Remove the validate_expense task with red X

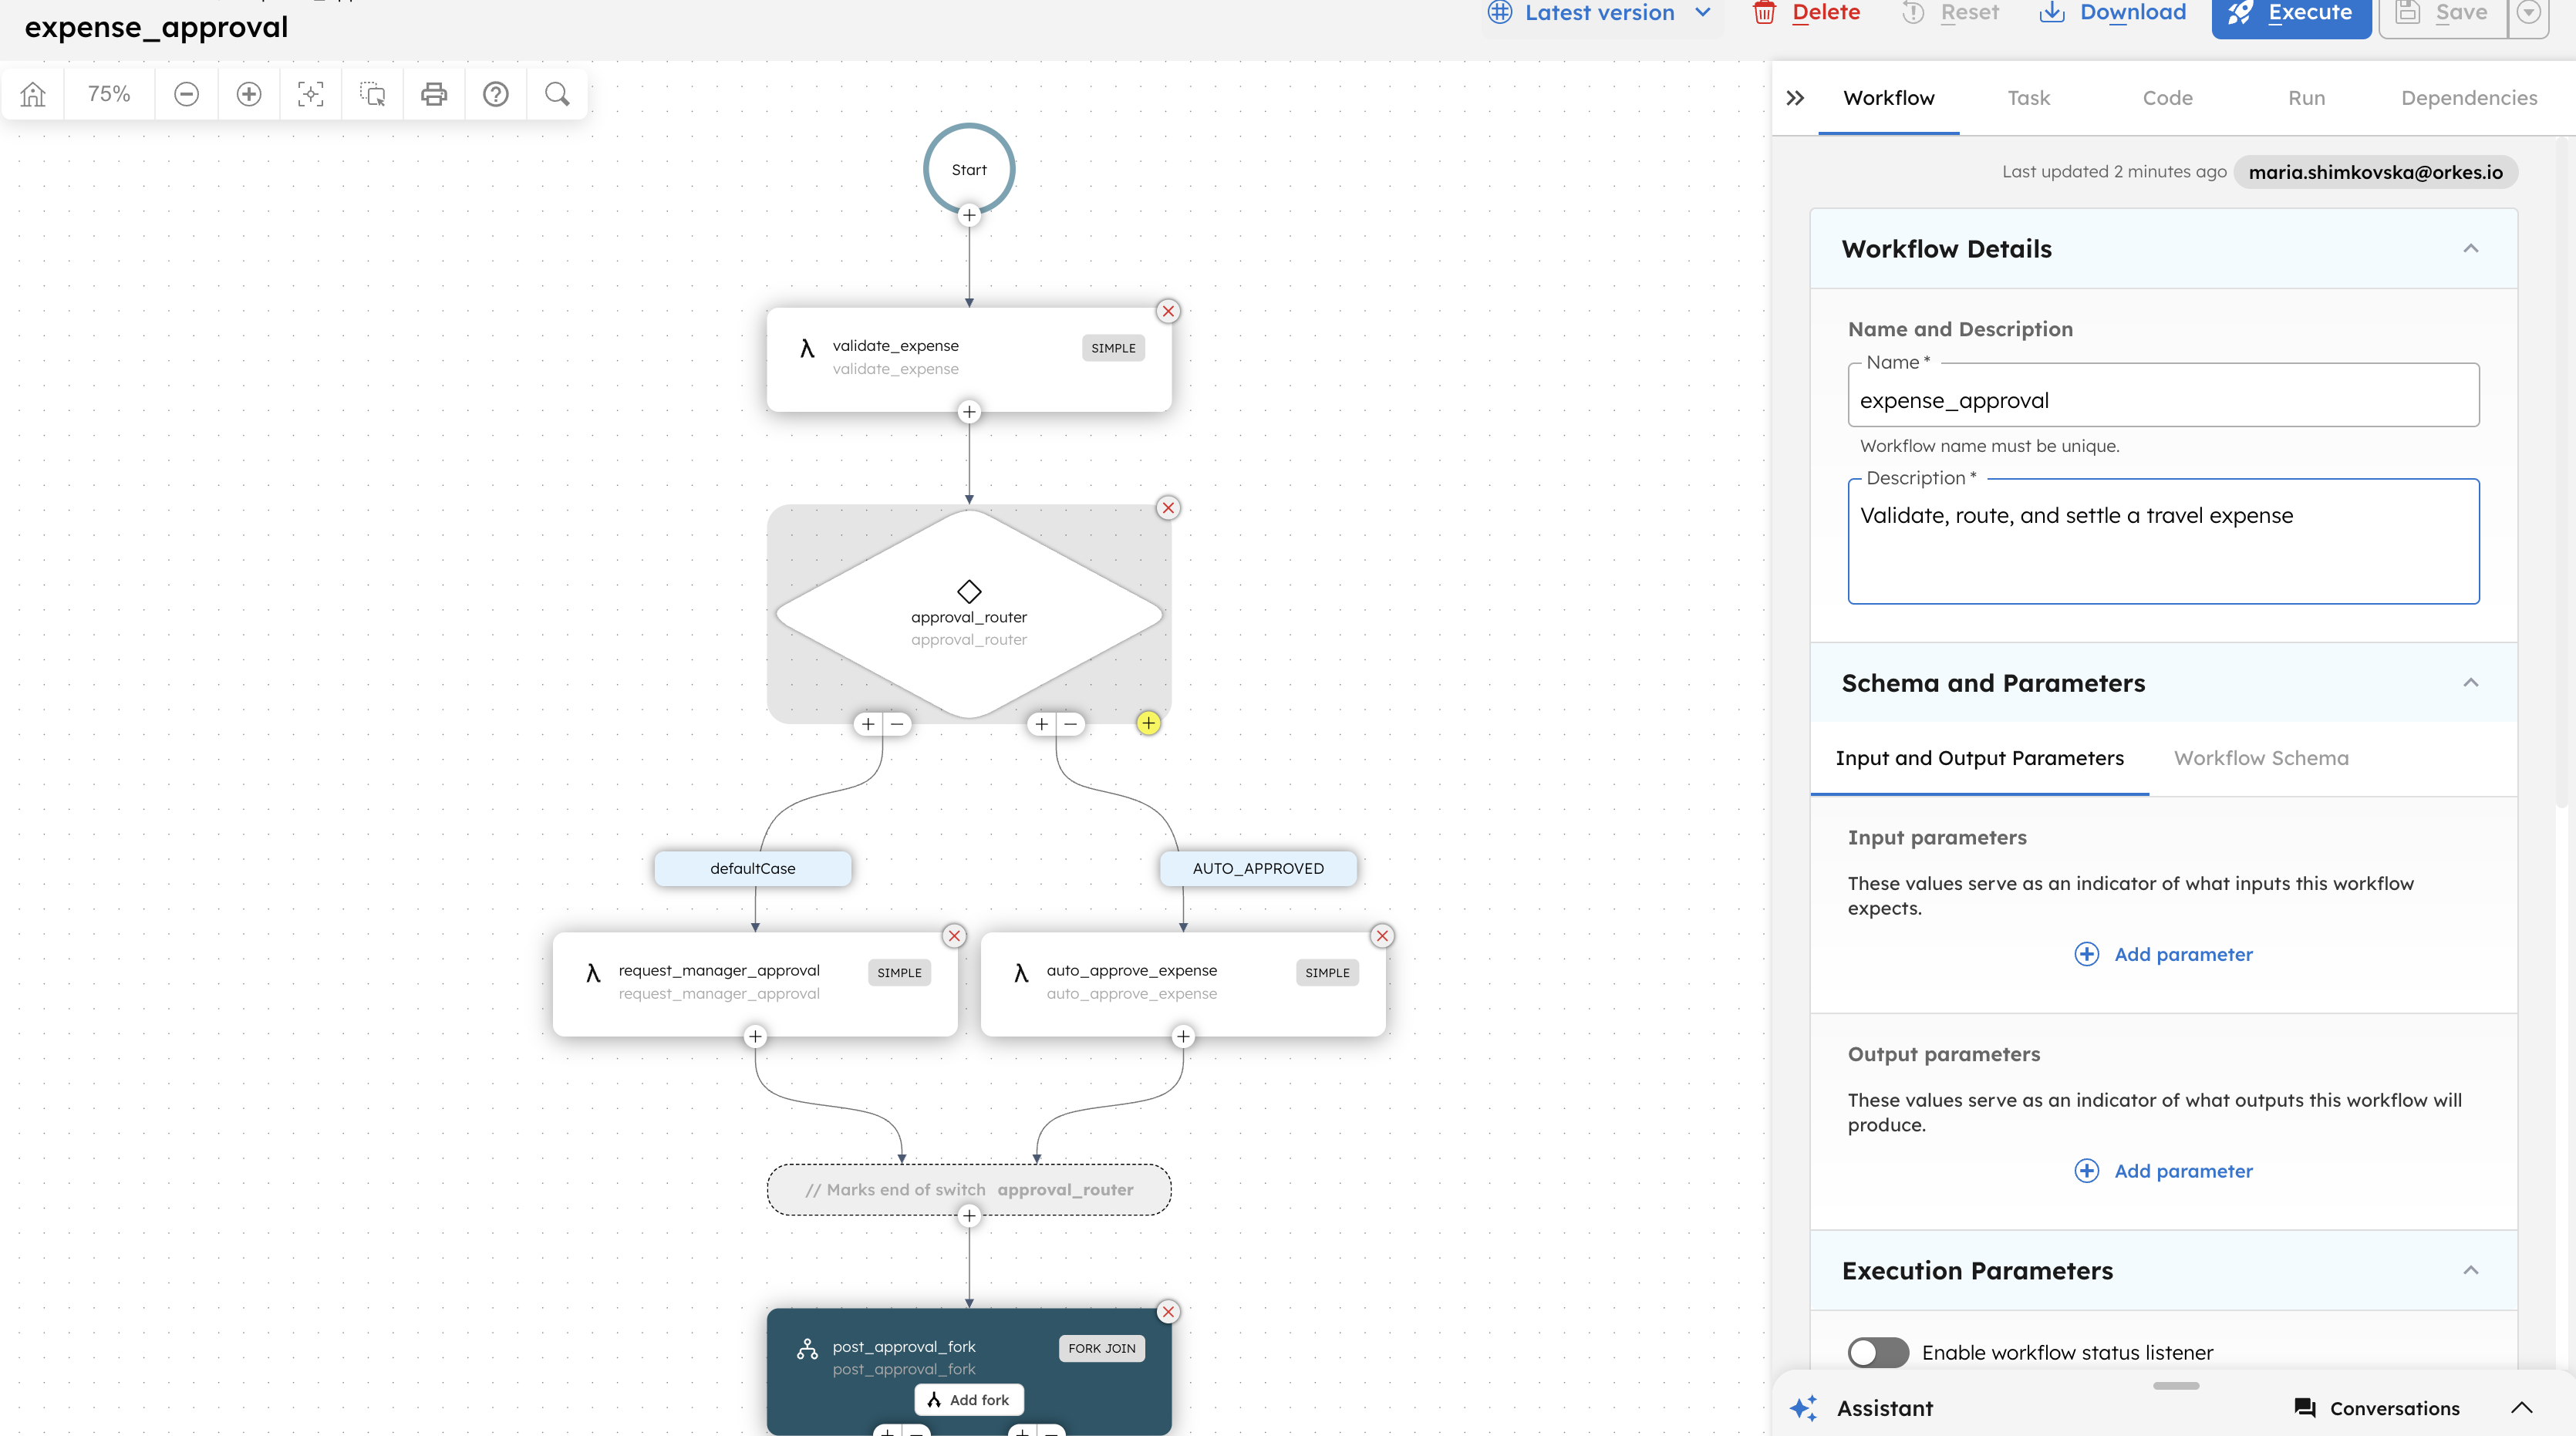[x=1168, y=311]
